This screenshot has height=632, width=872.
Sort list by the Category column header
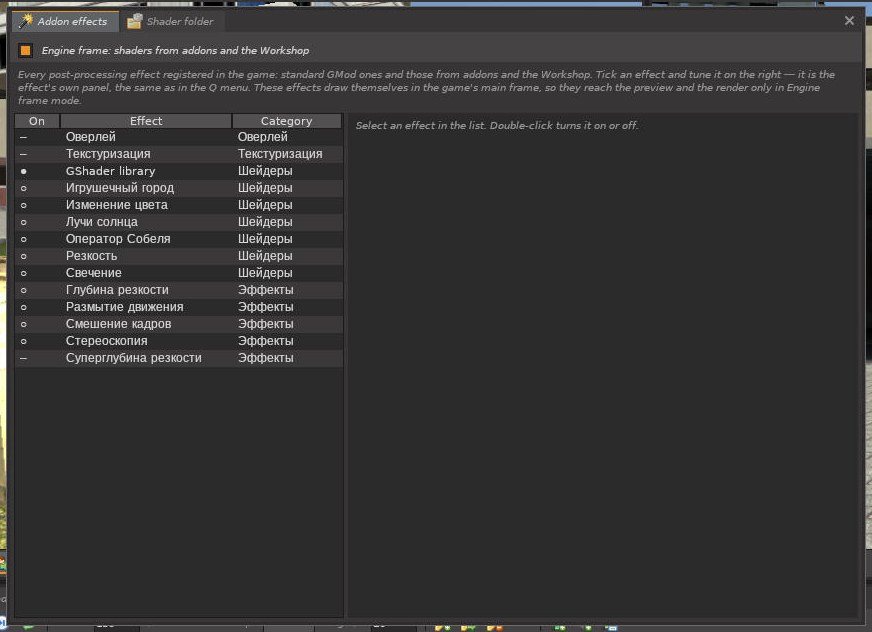(x=286, y=121)
